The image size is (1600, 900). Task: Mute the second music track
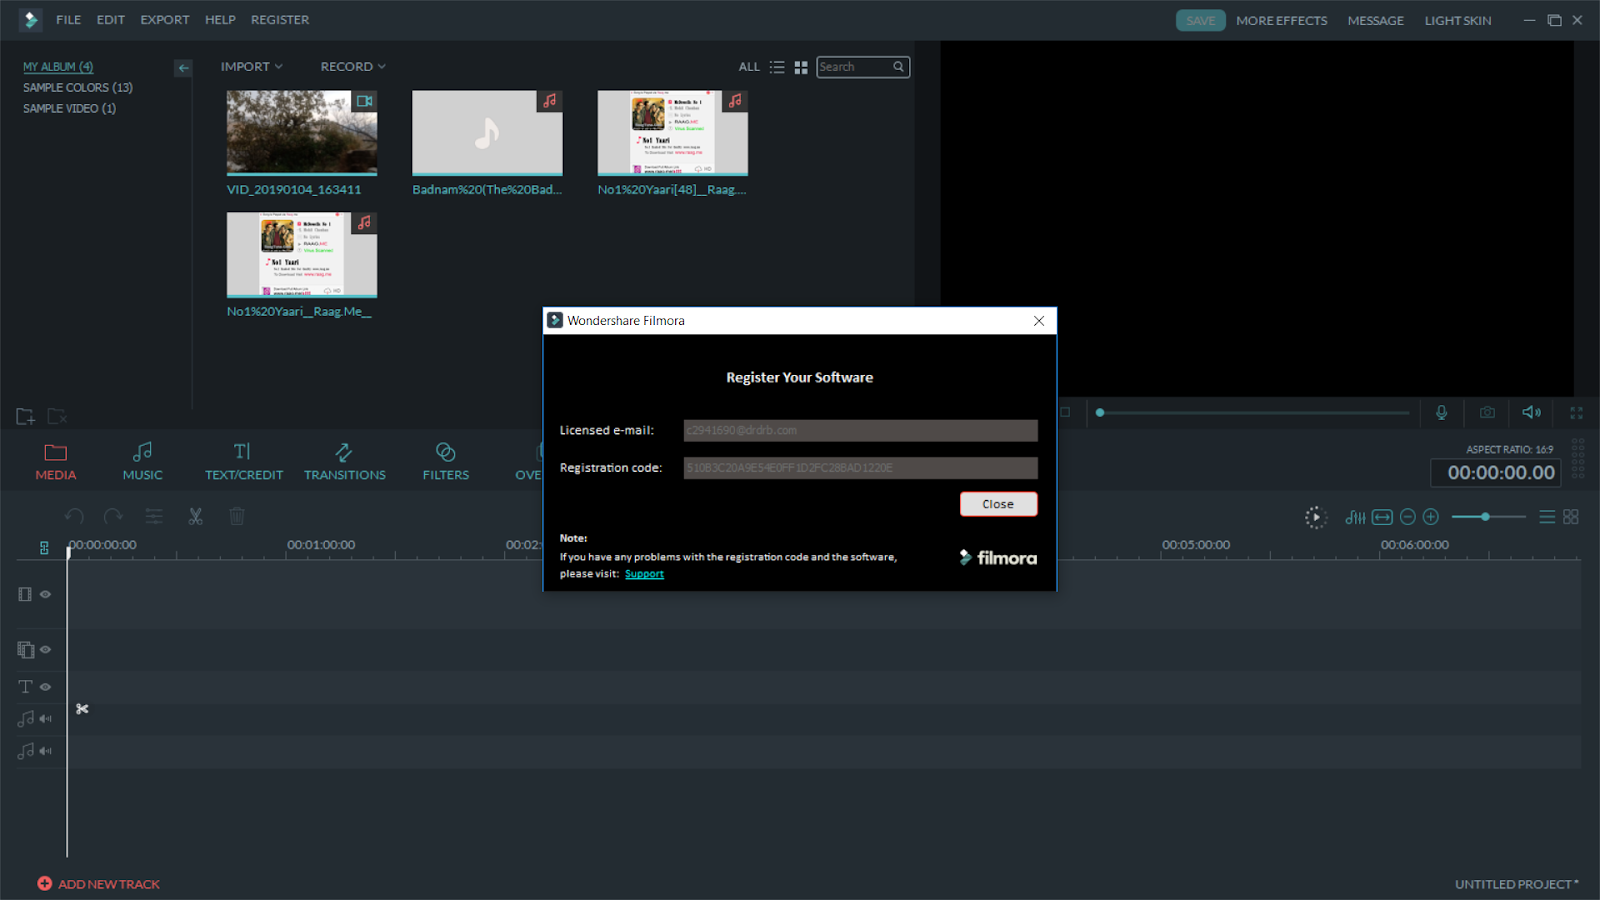click(46, 751)
